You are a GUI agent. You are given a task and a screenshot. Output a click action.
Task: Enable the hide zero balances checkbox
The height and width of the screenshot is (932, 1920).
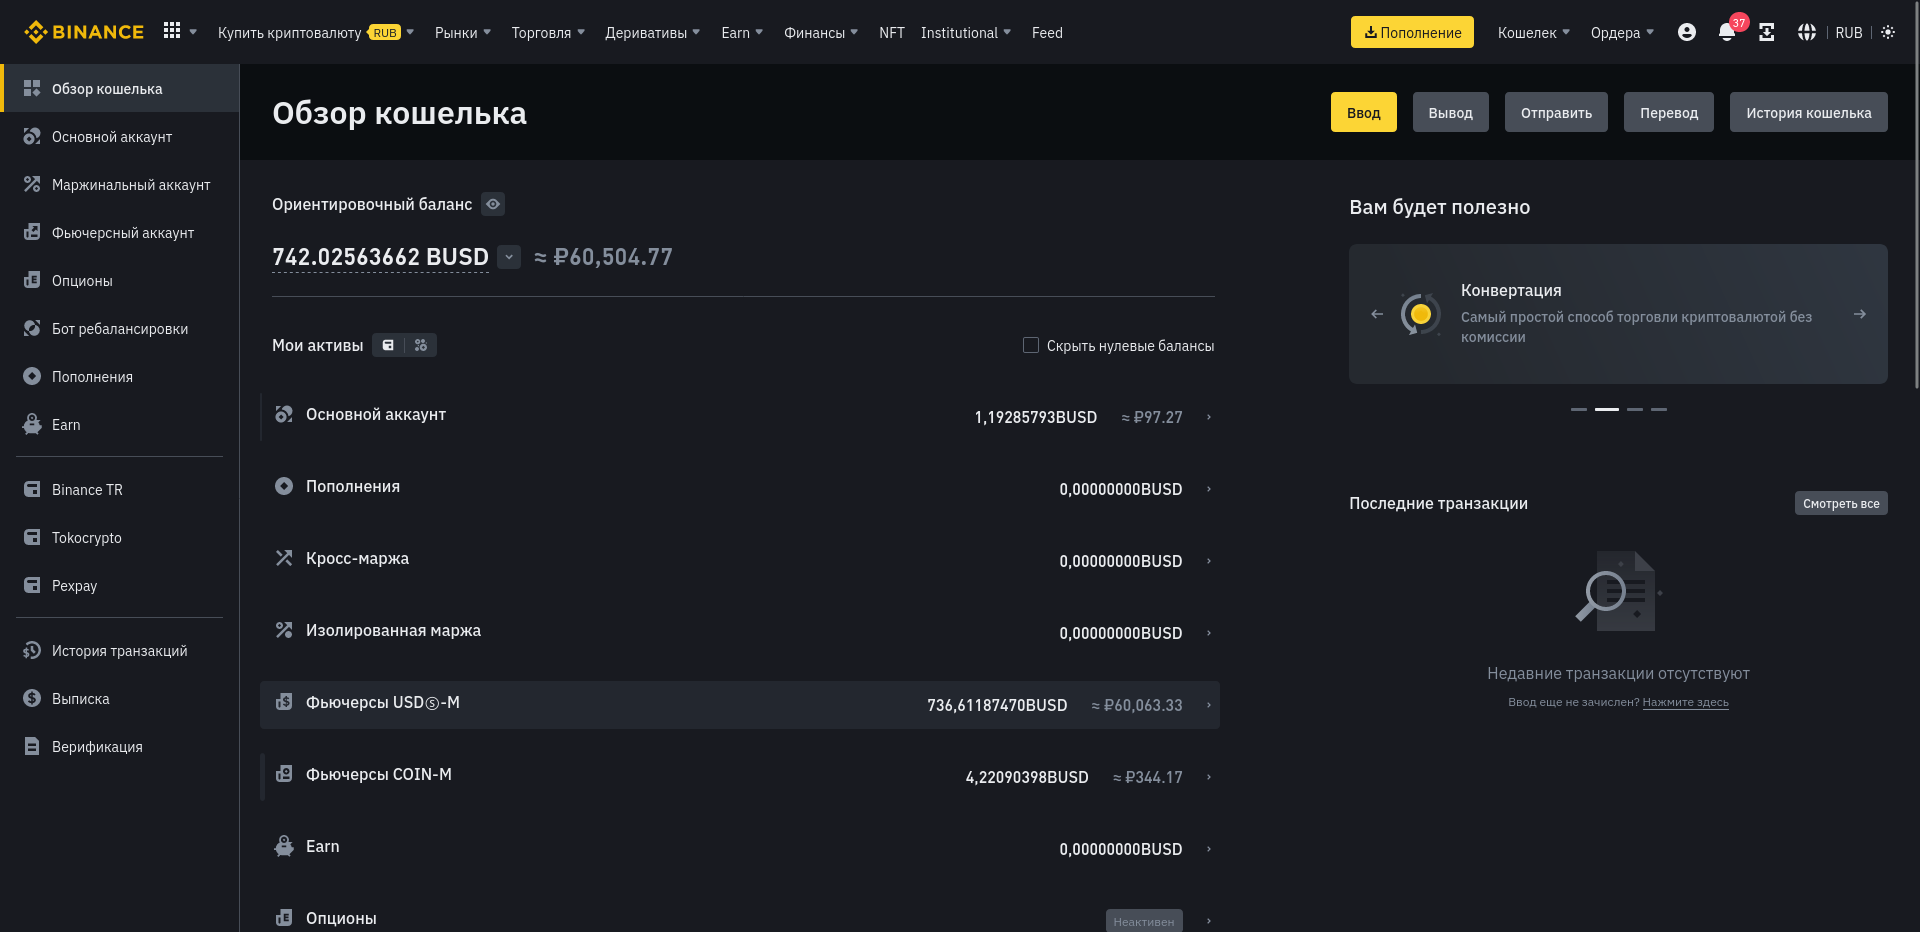click(x=1031, y=345)
